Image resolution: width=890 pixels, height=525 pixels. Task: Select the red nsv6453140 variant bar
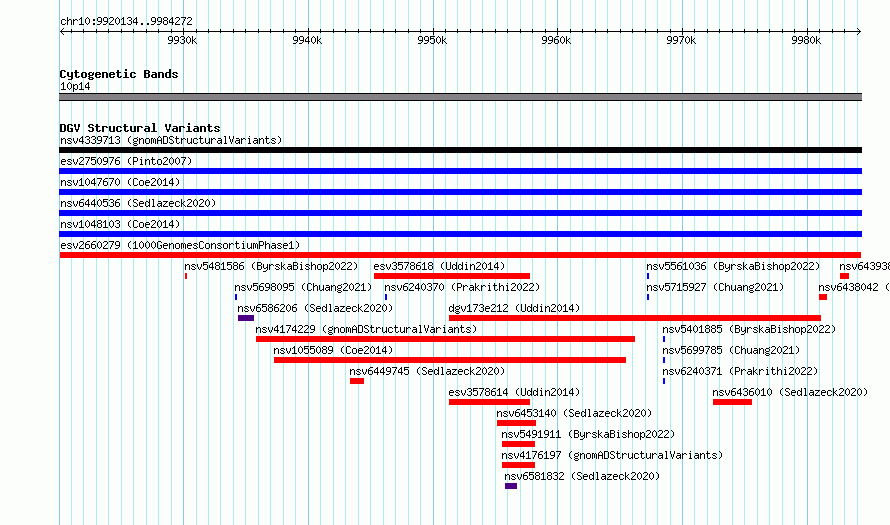click(517, 423)
